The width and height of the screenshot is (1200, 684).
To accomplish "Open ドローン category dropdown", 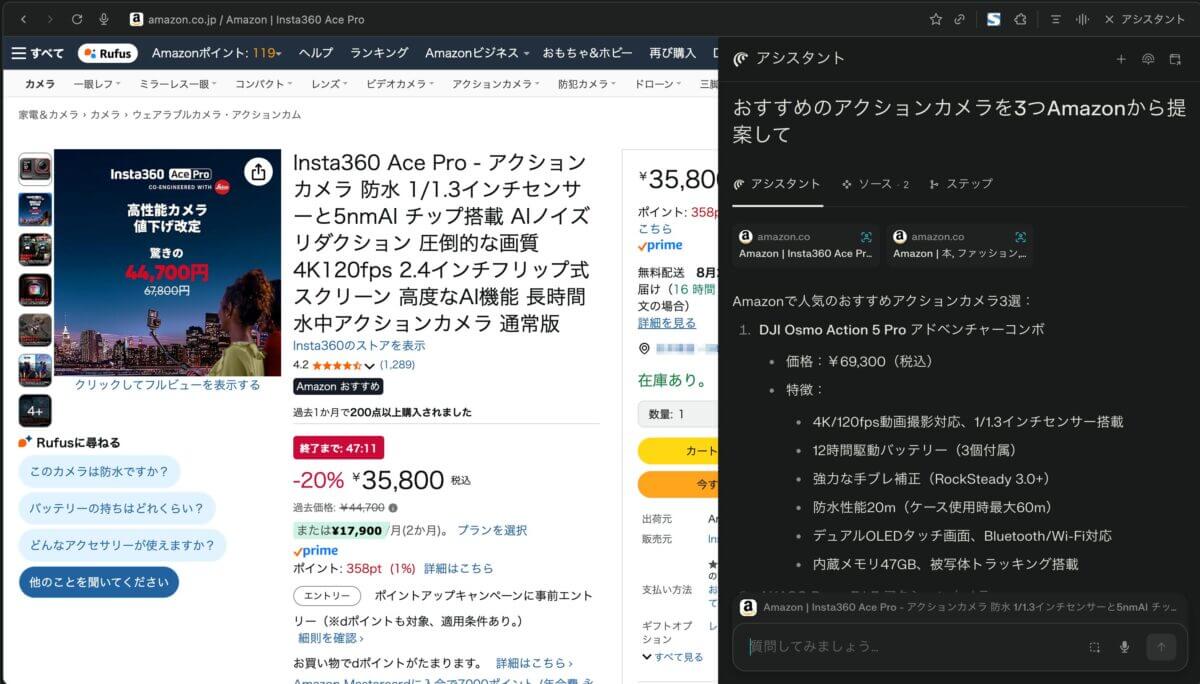I will click(658, 84).
